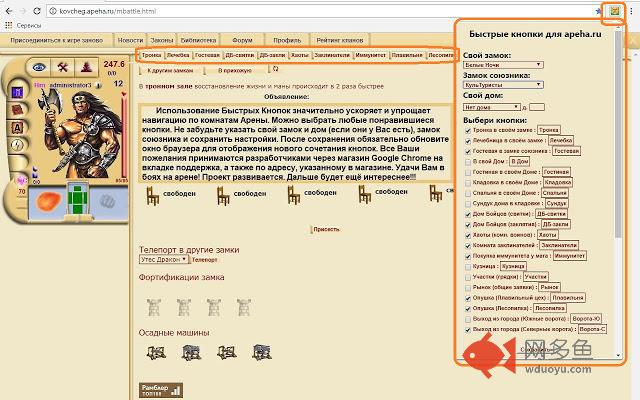The image size is (640, 400).
Task: Click the browser reload icon
Action: [37, 11]
